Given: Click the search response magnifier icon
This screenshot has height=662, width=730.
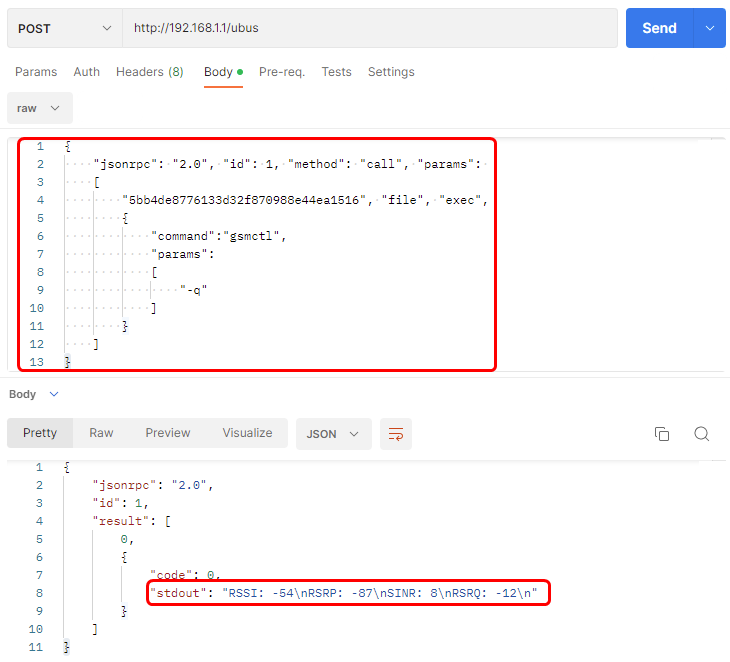Looking at the screenshot, I should coord(702,434).
